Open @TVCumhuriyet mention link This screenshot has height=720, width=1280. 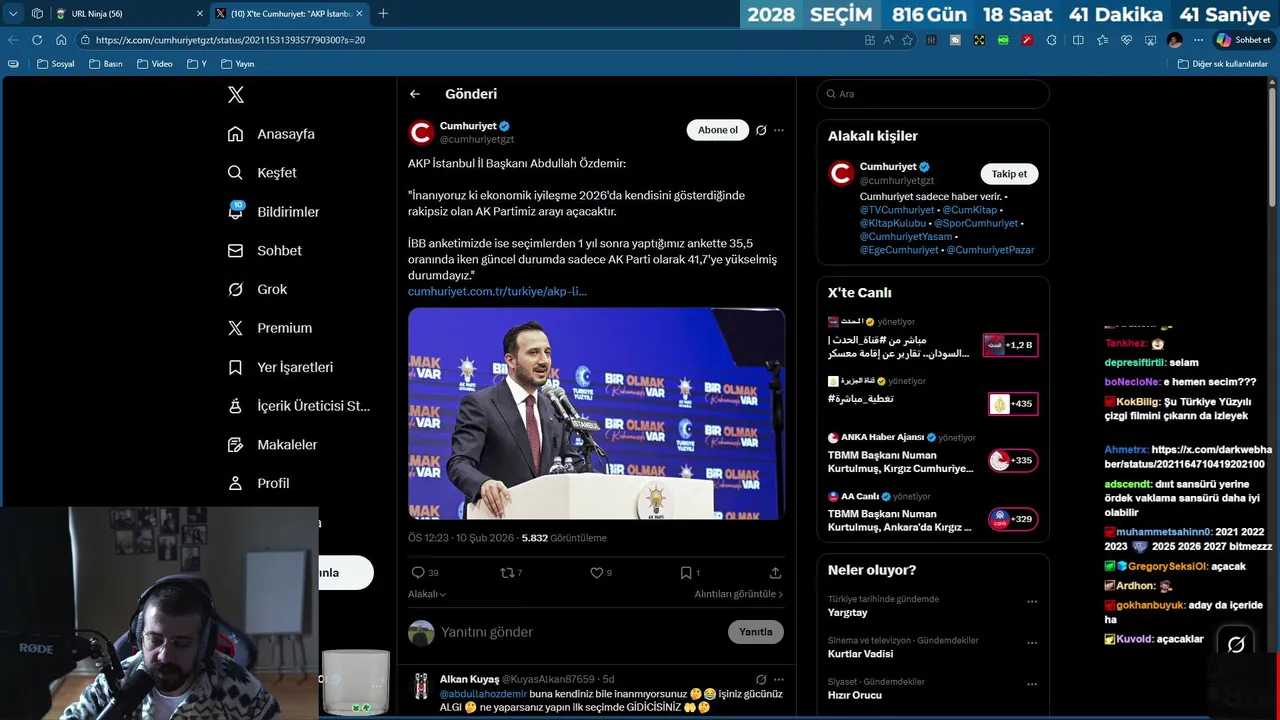pyautogui.click(x=897, y=210)
